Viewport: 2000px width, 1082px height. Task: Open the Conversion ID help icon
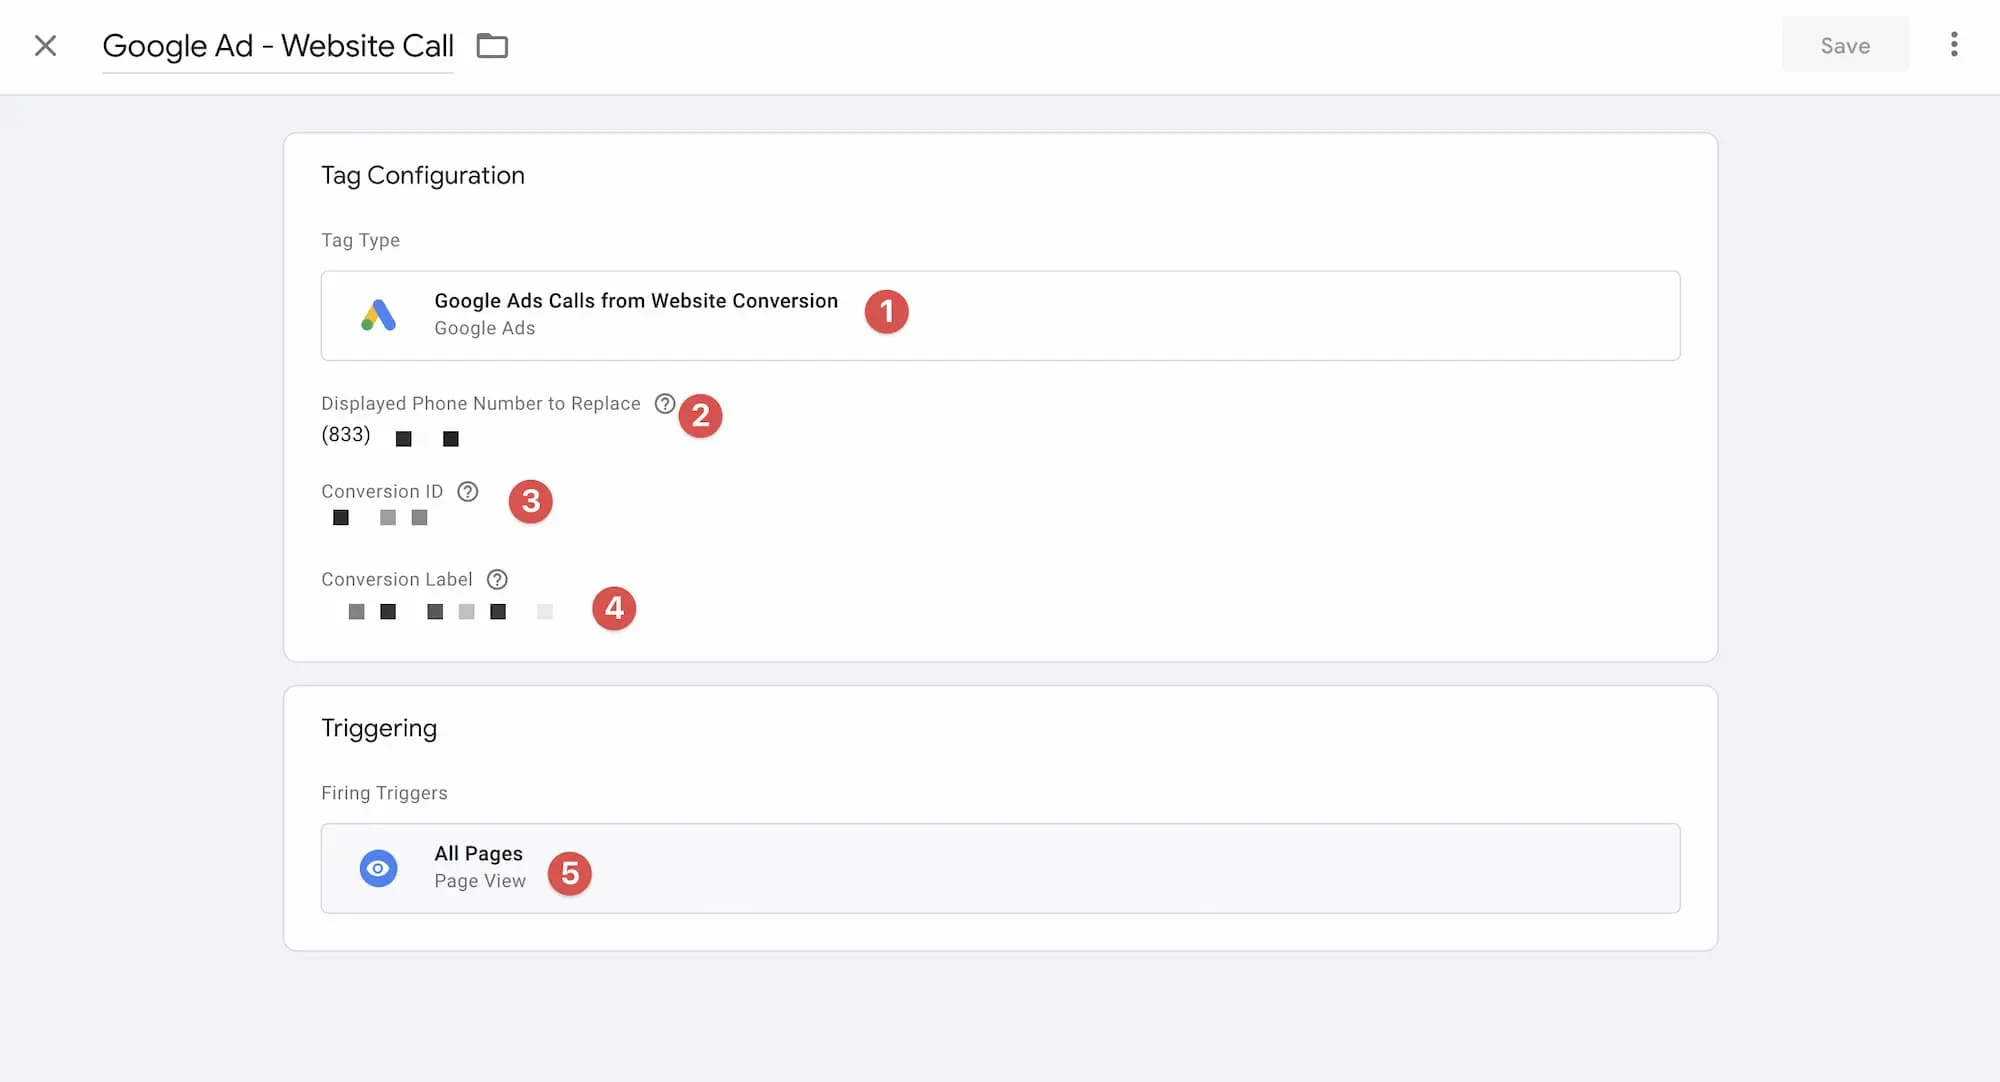coord(467,491)
